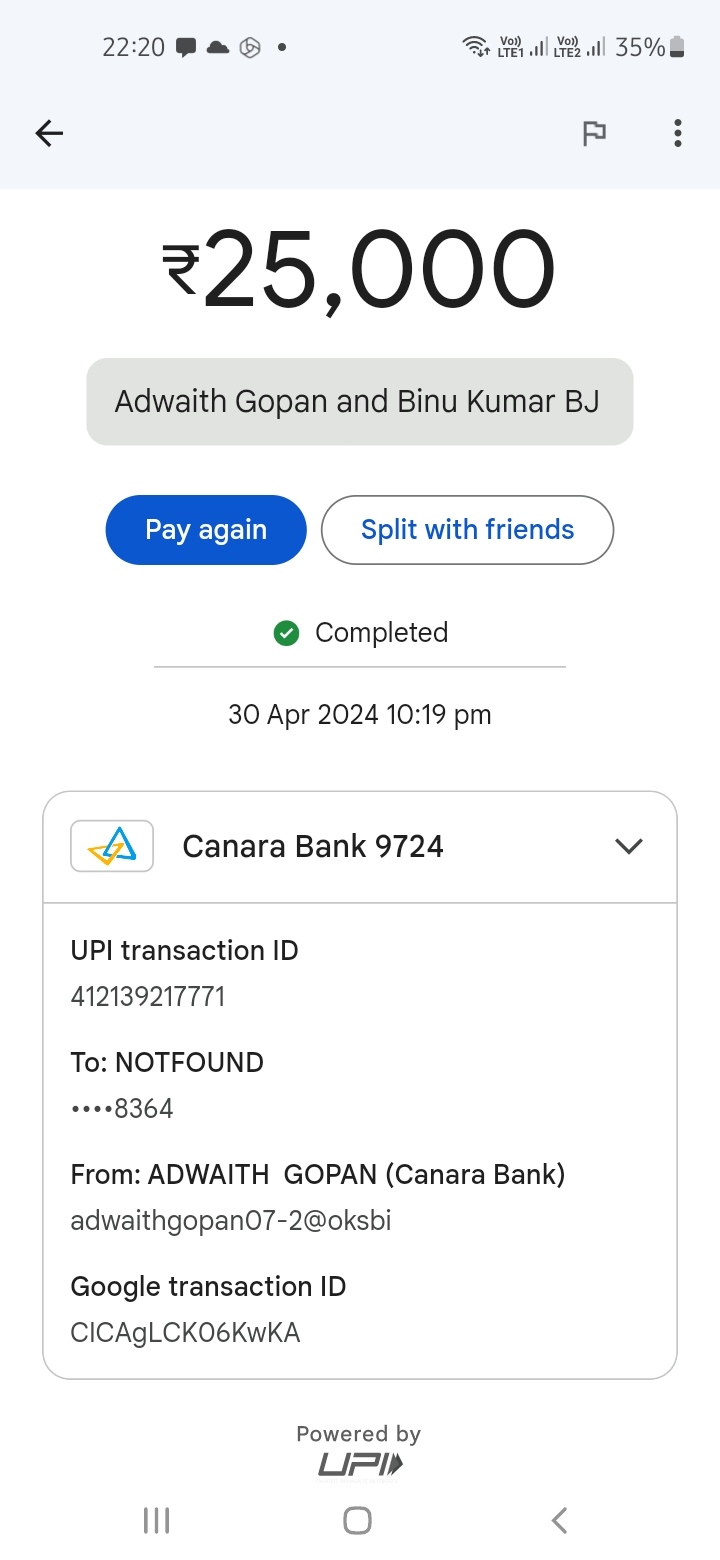Tap the masked account number ending 8364

pos(122,1109)
